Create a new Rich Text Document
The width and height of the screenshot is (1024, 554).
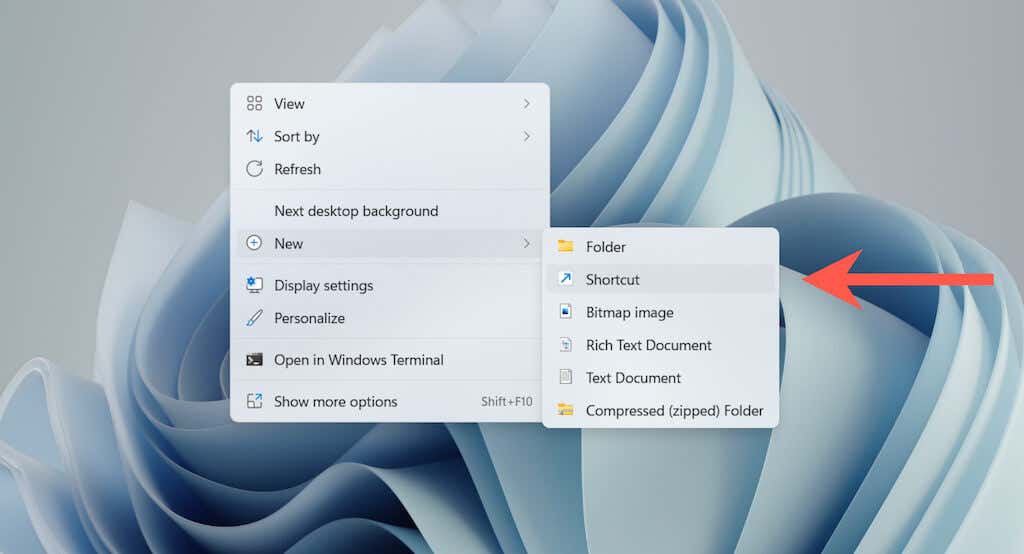(660, 344)
